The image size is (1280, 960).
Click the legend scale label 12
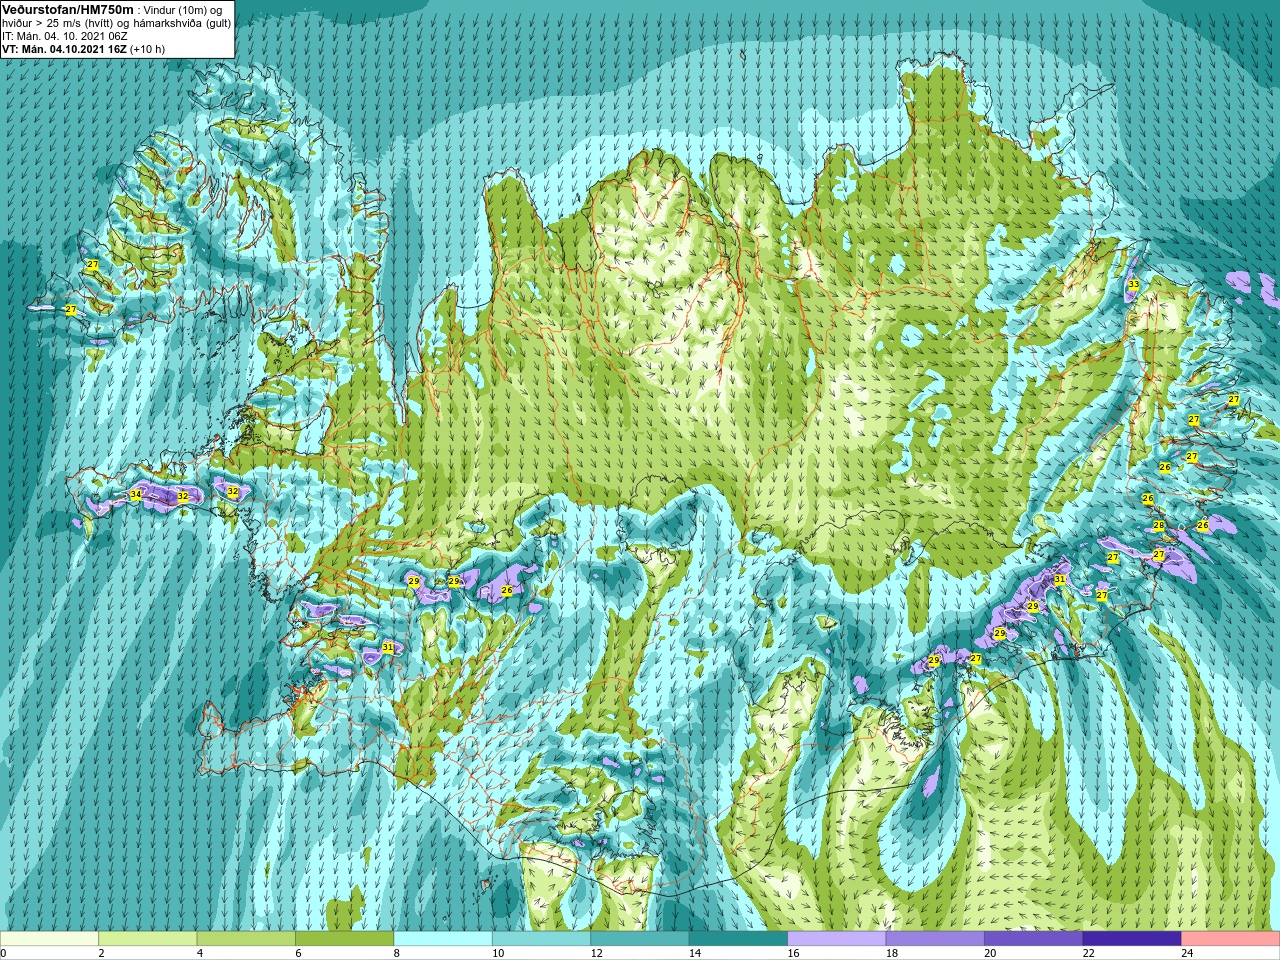[x=596, y=953]
